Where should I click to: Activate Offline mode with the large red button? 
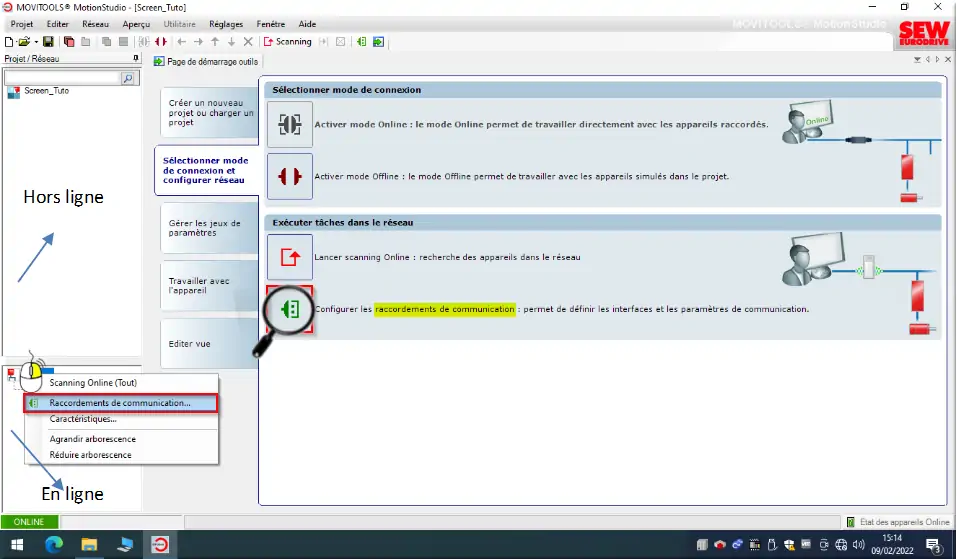click(290, 176)
